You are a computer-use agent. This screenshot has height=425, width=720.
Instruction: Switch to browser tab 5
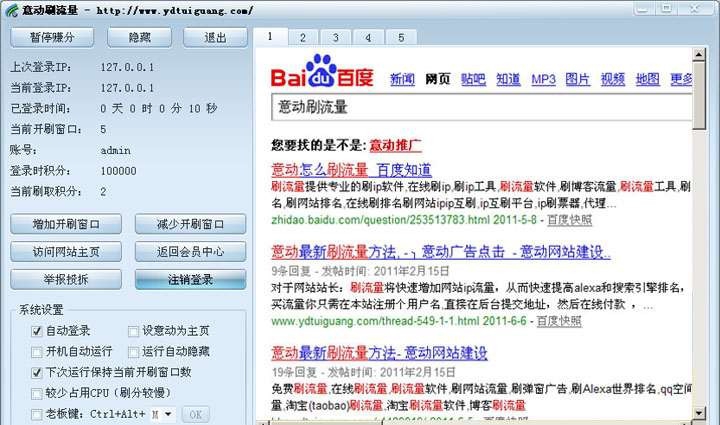(401, 38)
